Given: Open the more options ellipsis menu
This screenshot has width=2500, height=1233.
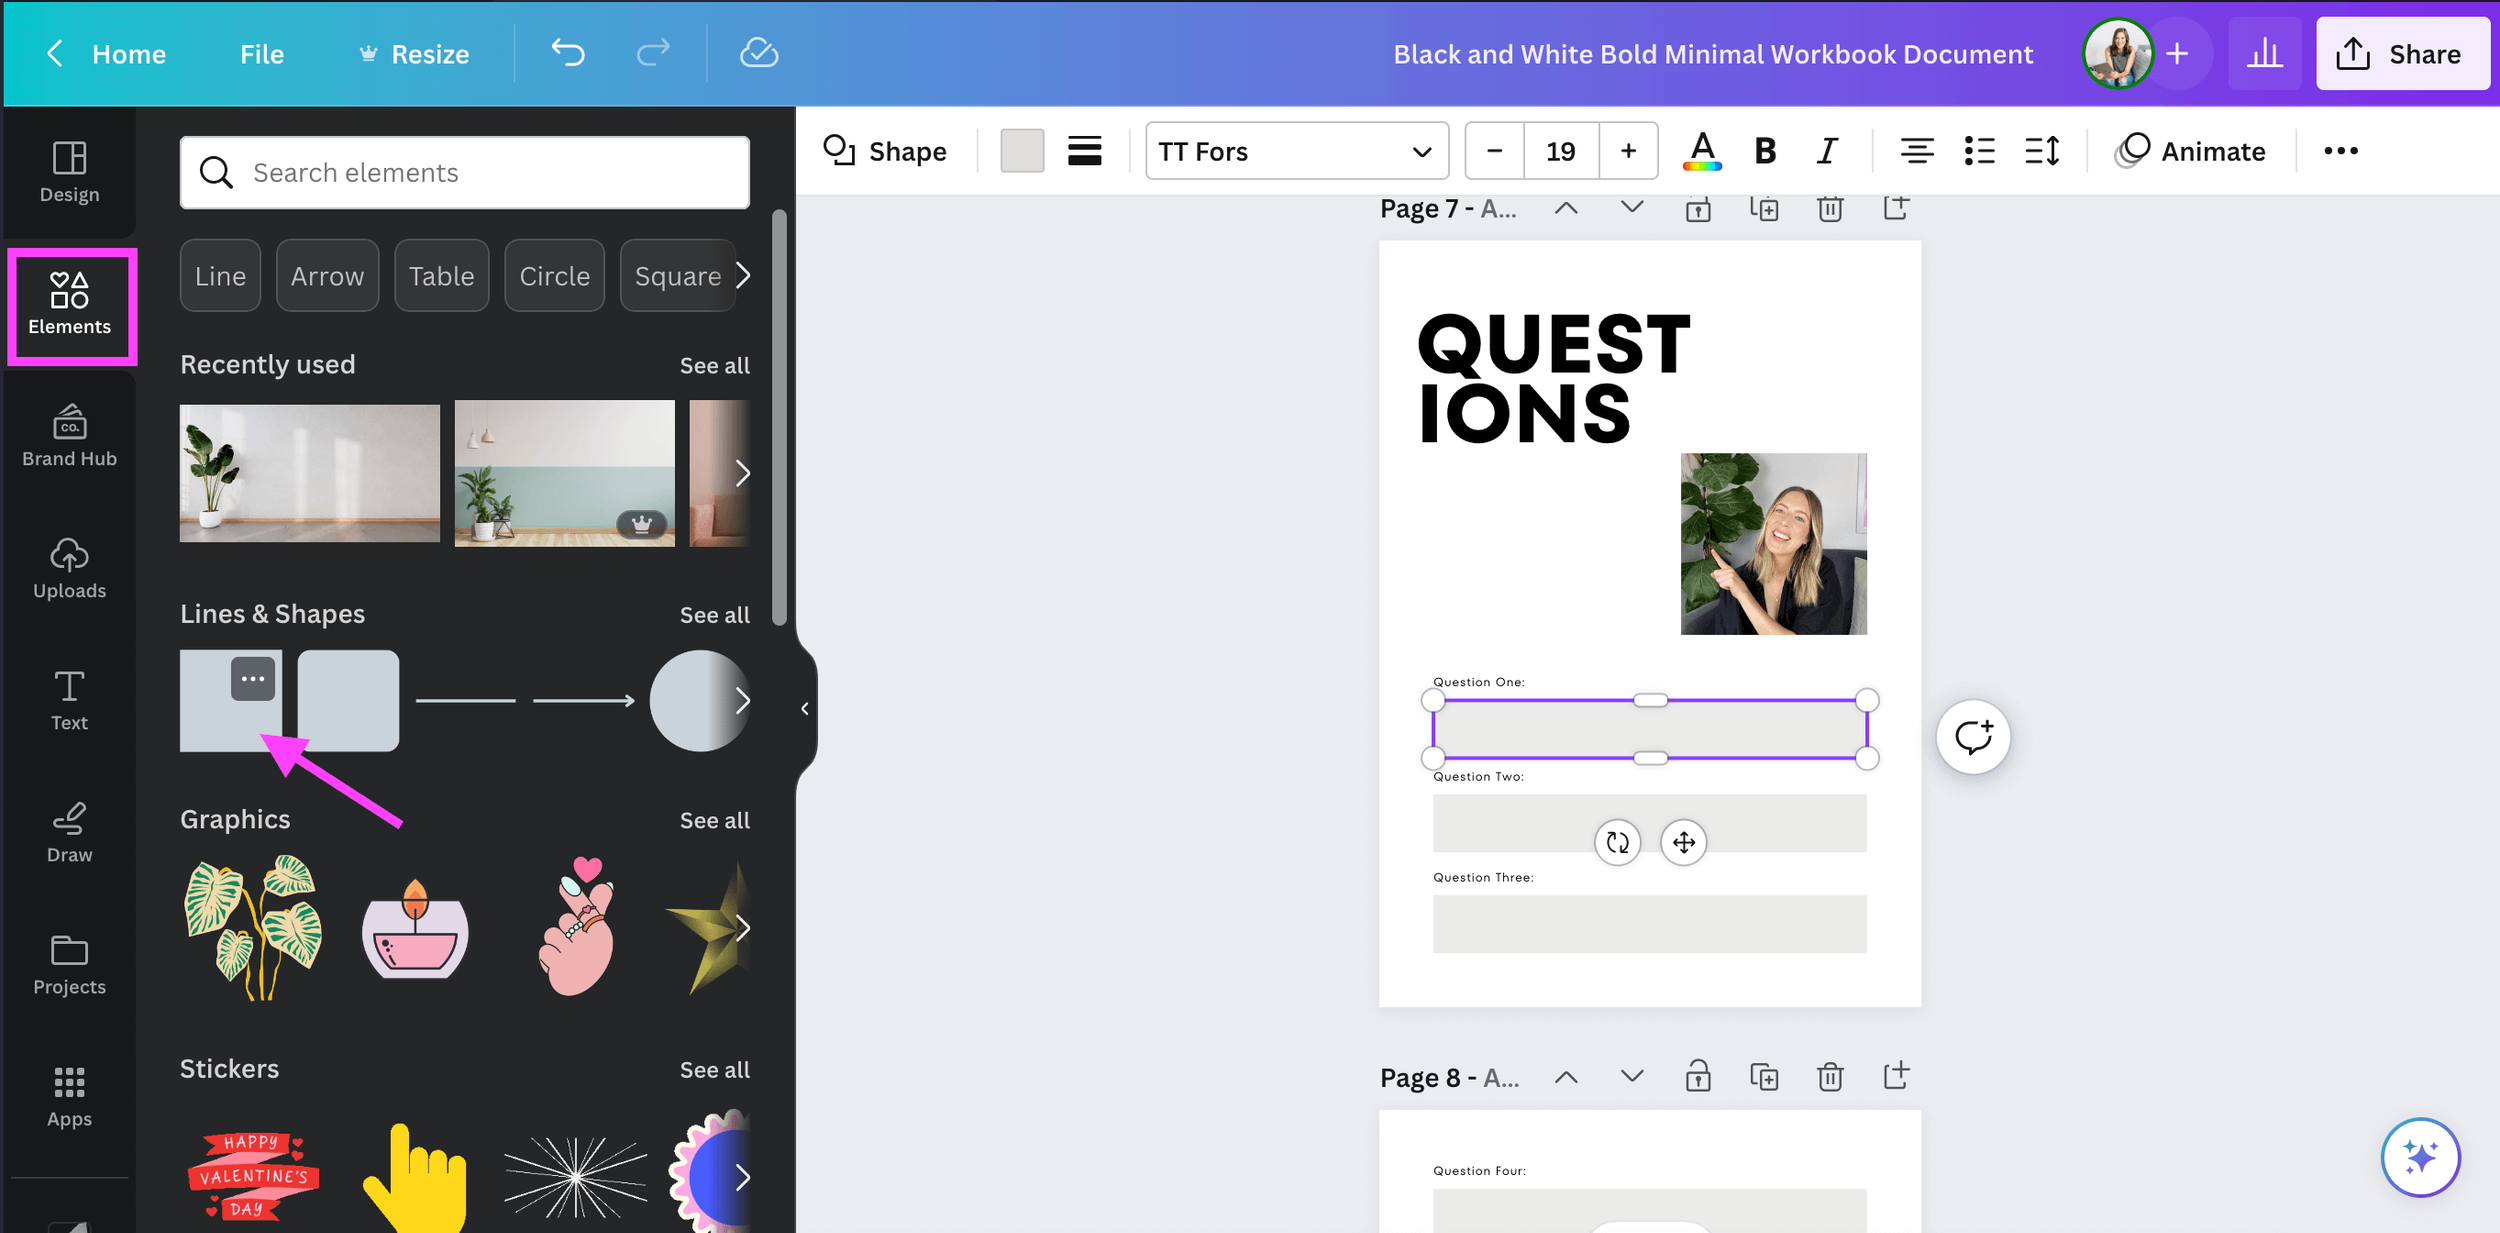Looking at the screenshot, I should [2340, 151].
